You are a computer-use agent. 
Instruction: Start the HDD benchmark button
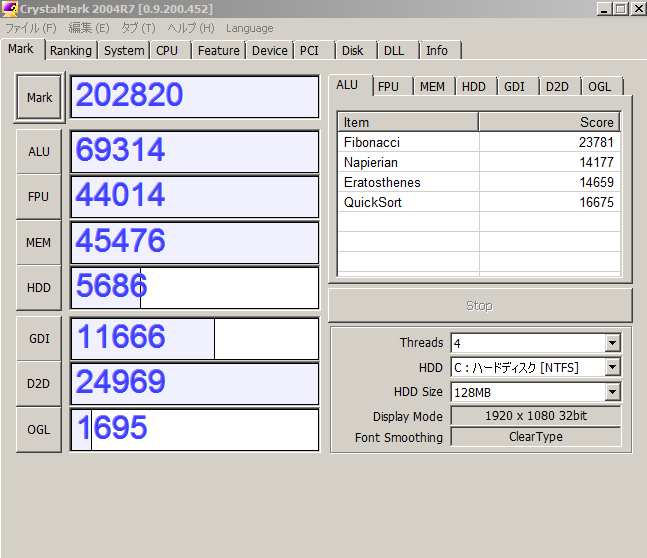(x=39, y=288)
